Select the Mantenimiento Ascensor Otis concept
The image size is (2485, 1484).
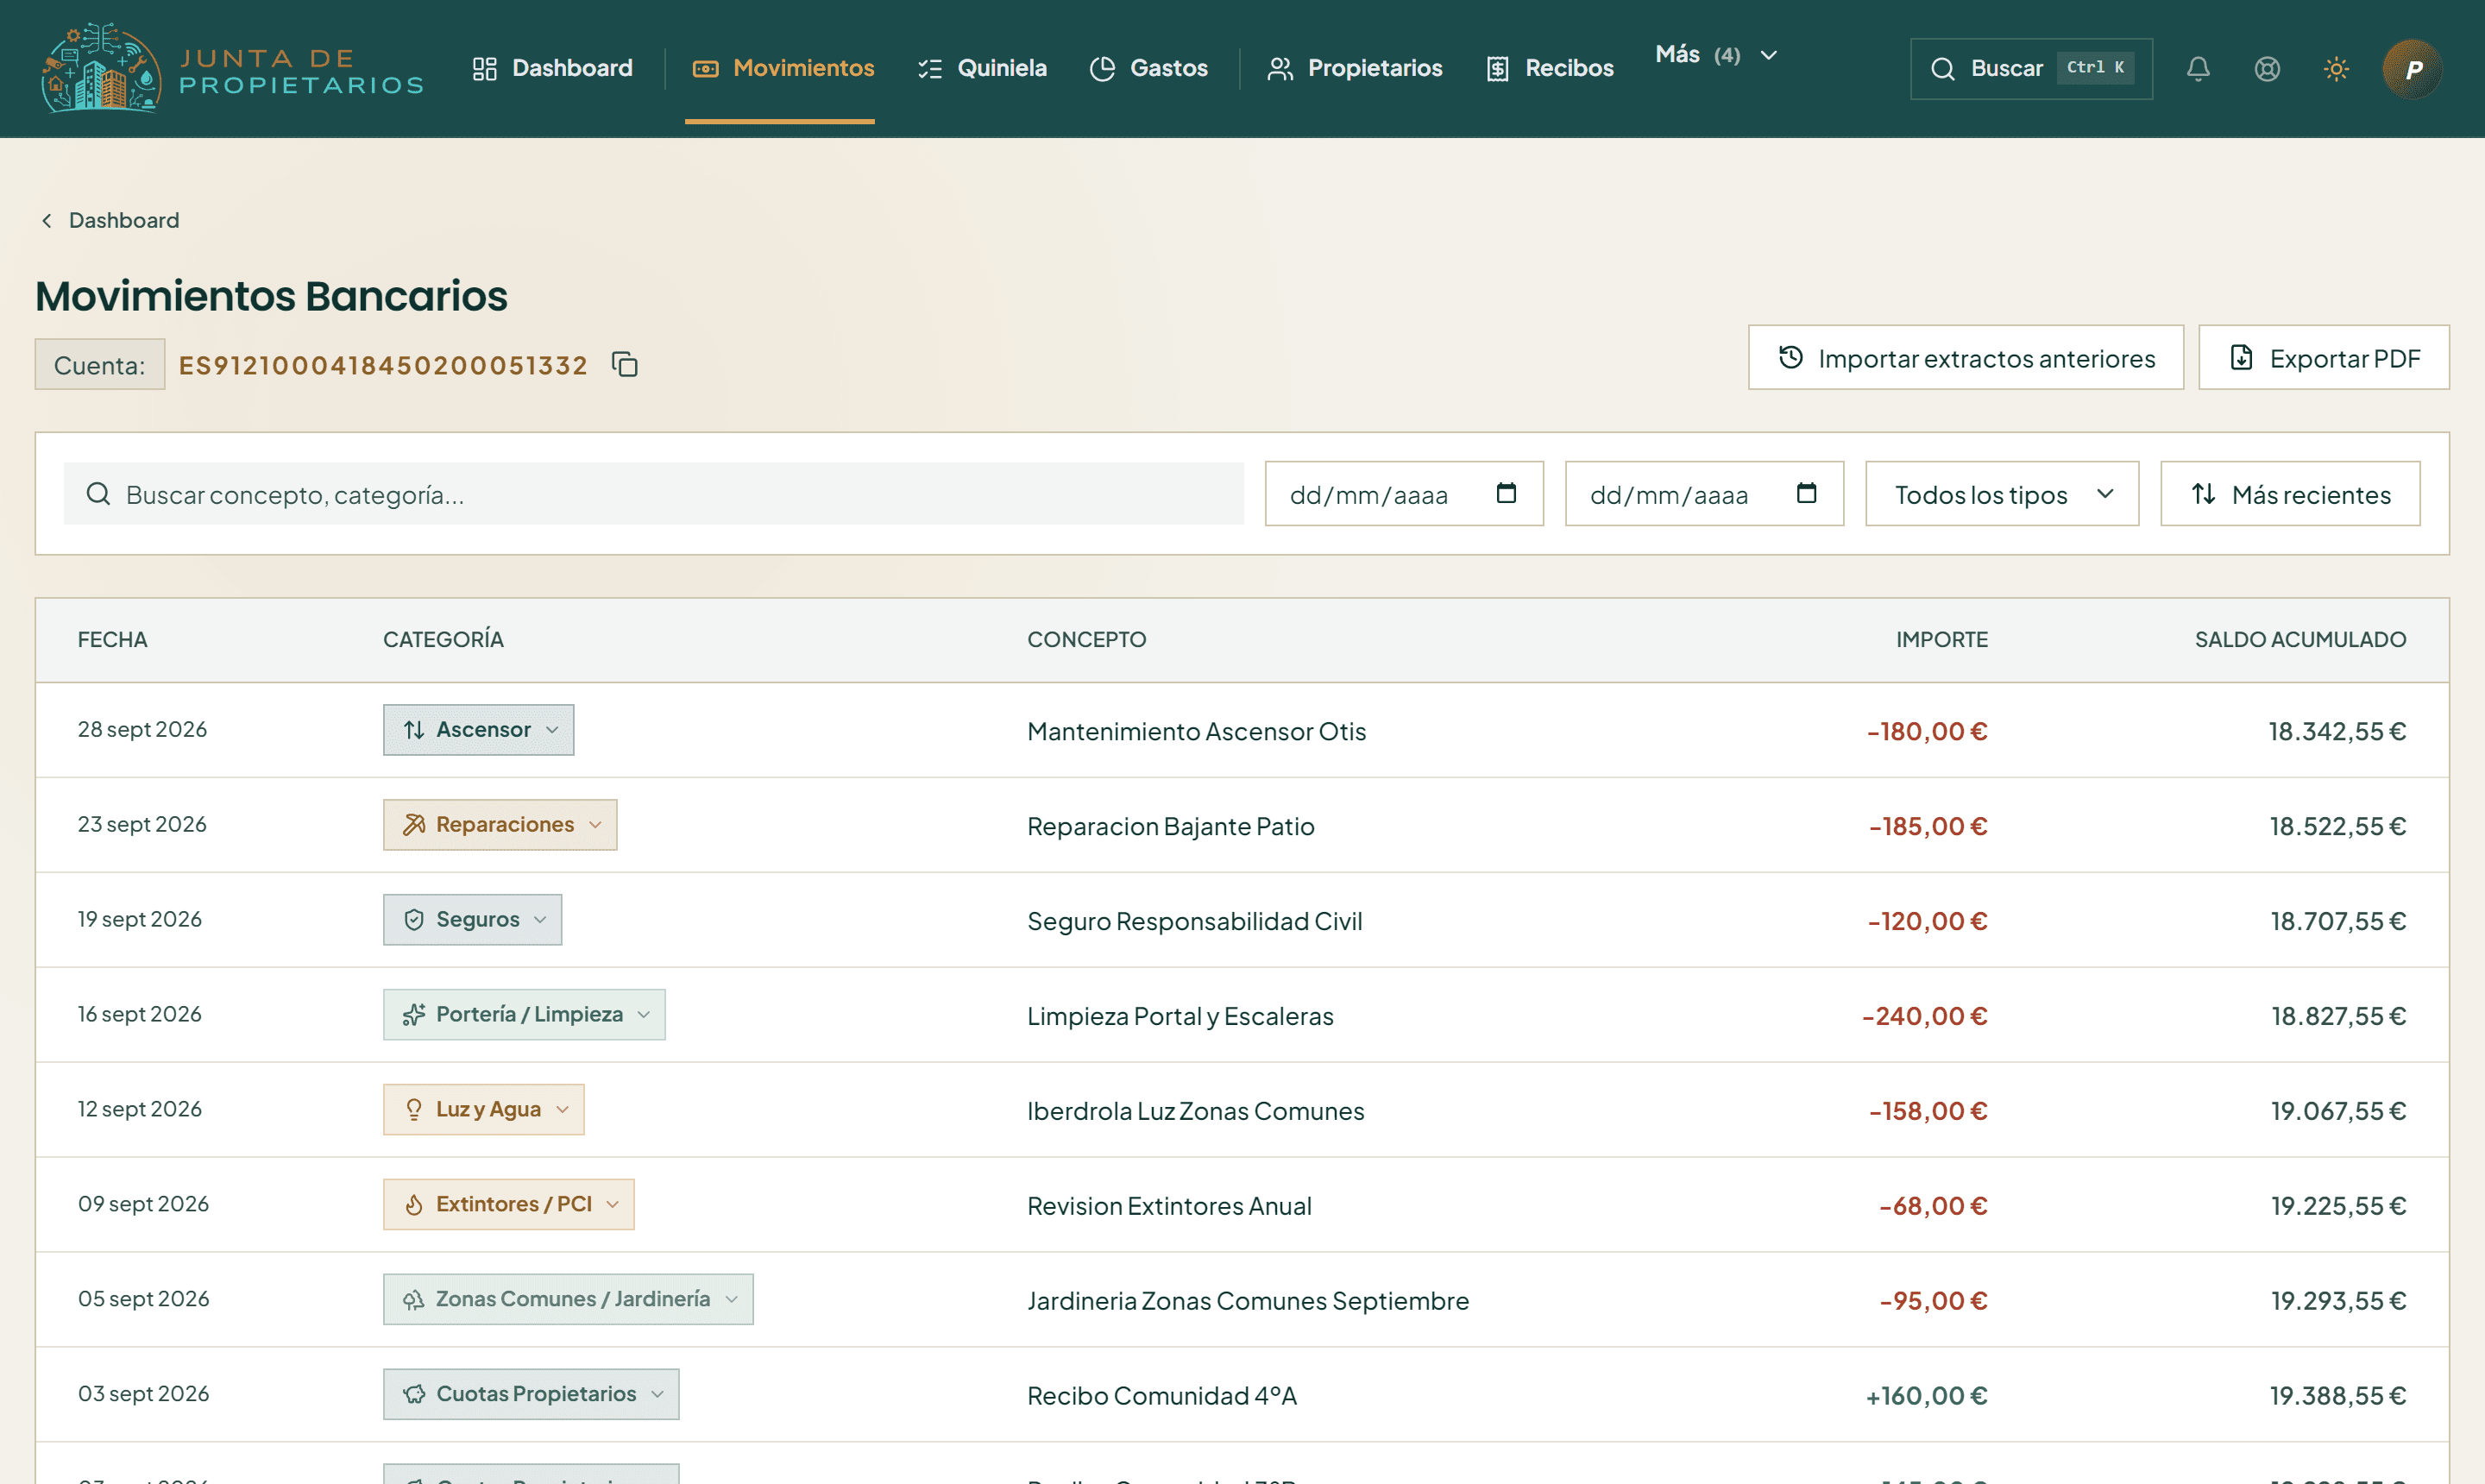click(1196, 732)
